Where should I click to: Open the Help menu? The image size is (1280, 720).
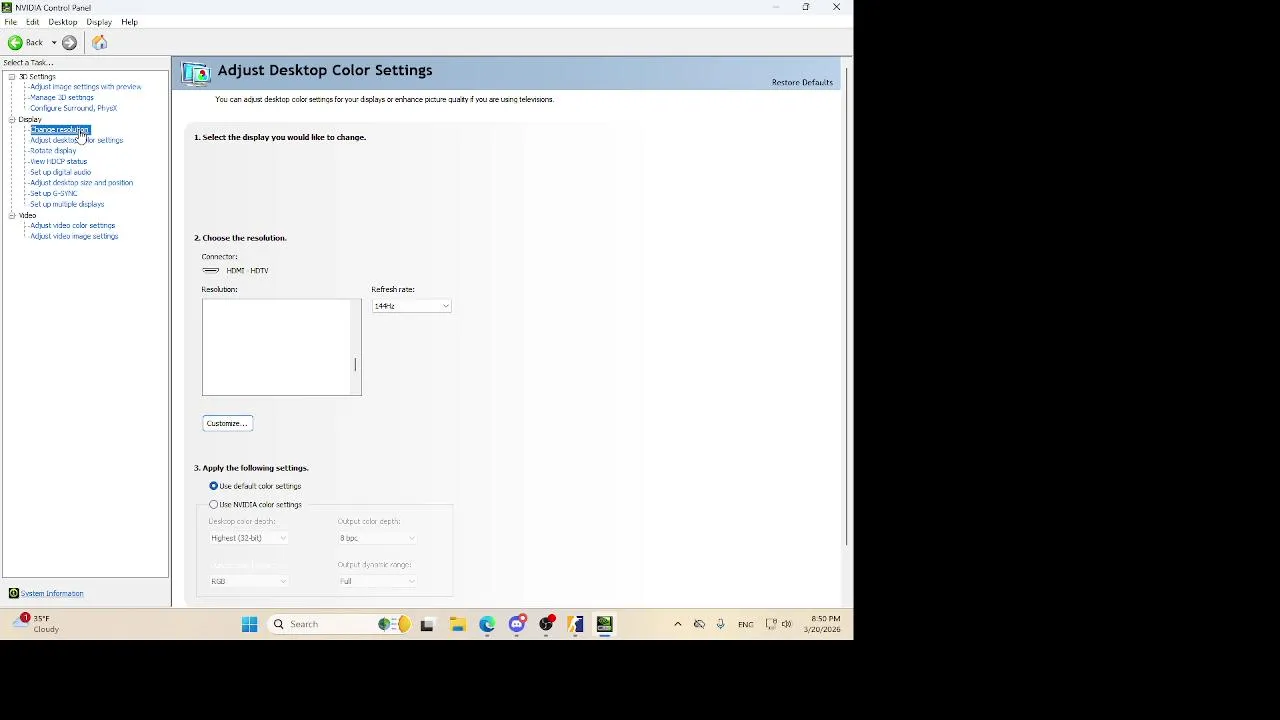tap(129, 22)
